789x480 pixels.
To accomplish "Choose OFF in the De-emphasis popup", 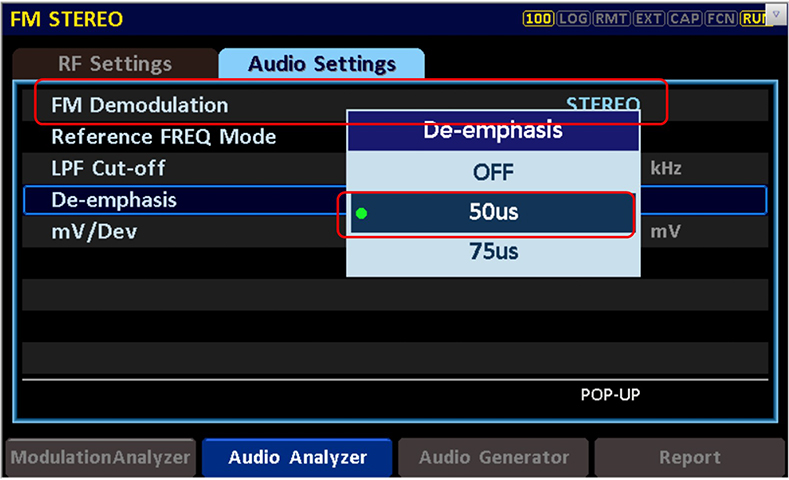I will [x=493, y=172].
